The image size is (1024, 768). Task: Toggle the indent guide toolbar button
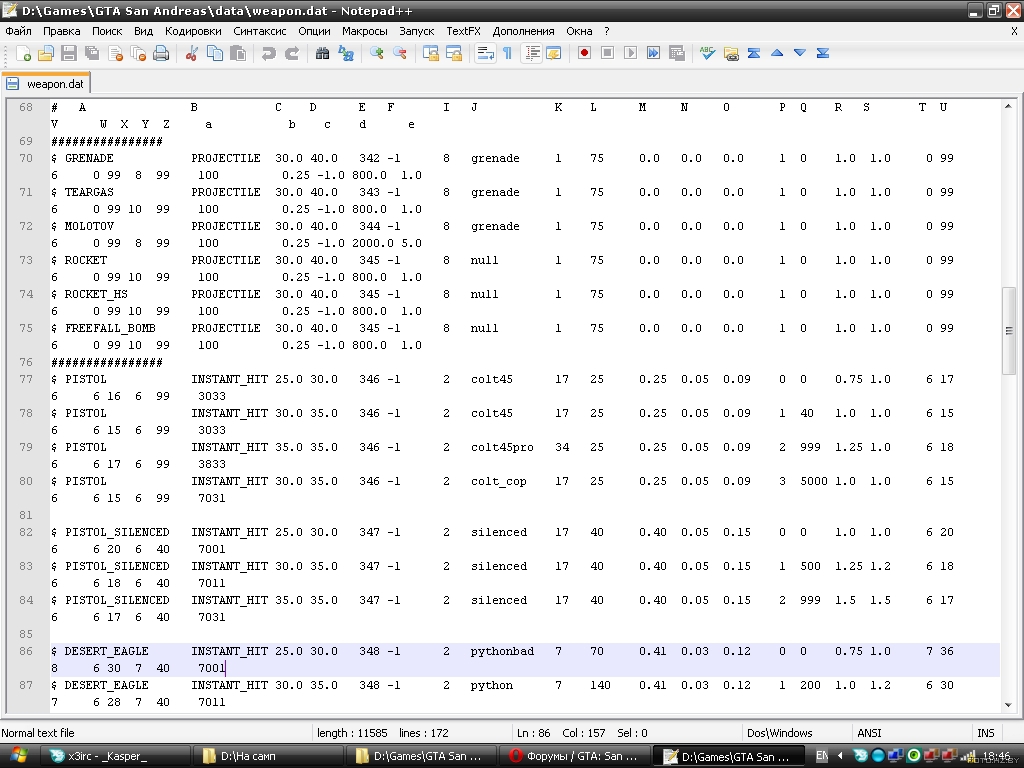[532, 54]
